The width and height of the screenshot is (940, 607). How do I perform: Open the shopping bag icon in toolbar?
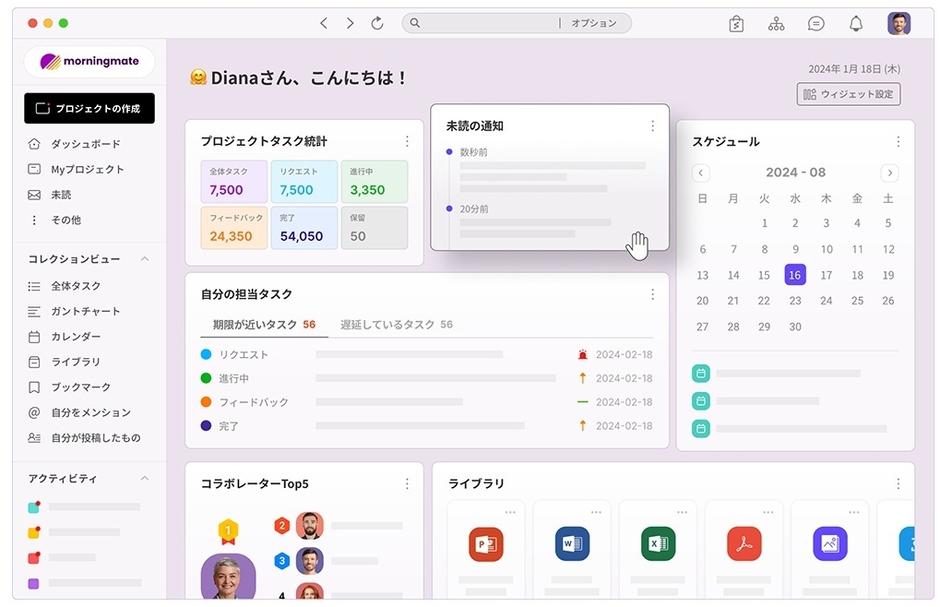[736, 22]
